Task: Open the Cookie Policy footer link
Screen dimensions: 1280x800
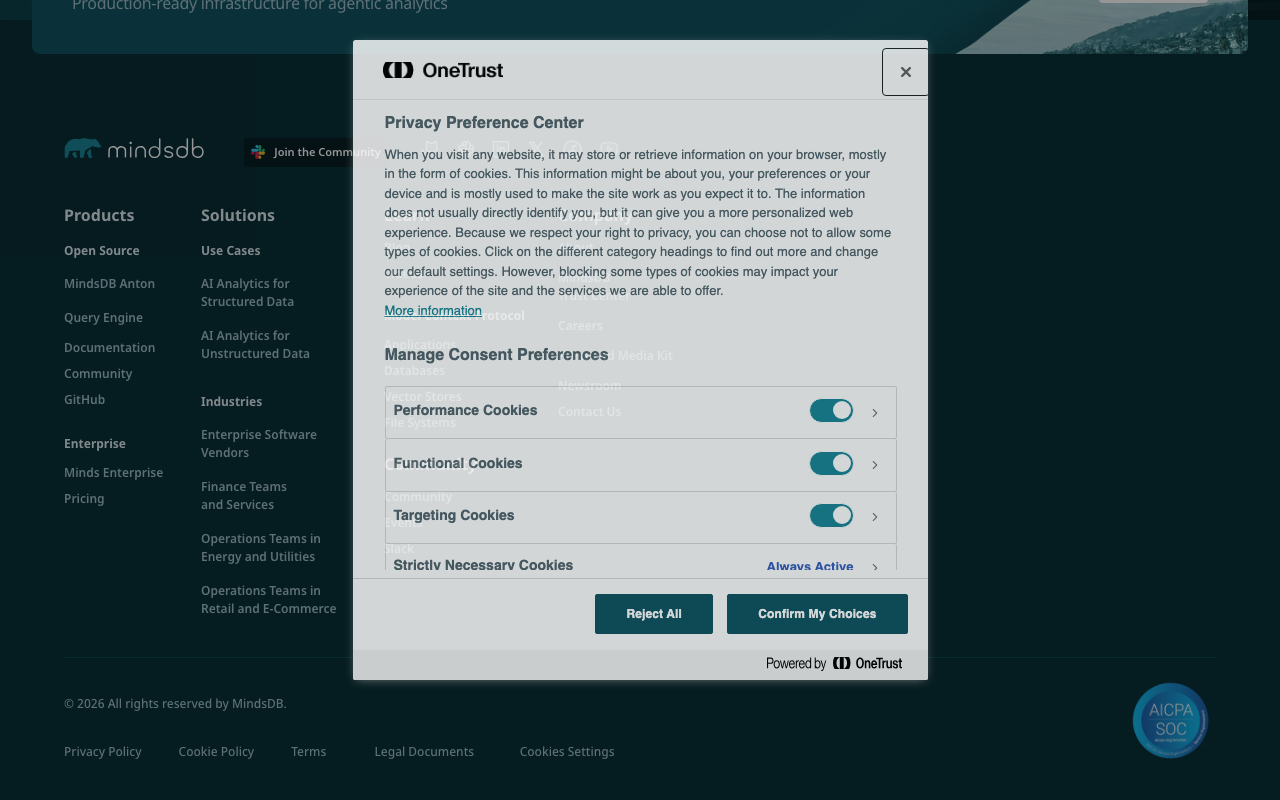Action: point(216,752)
